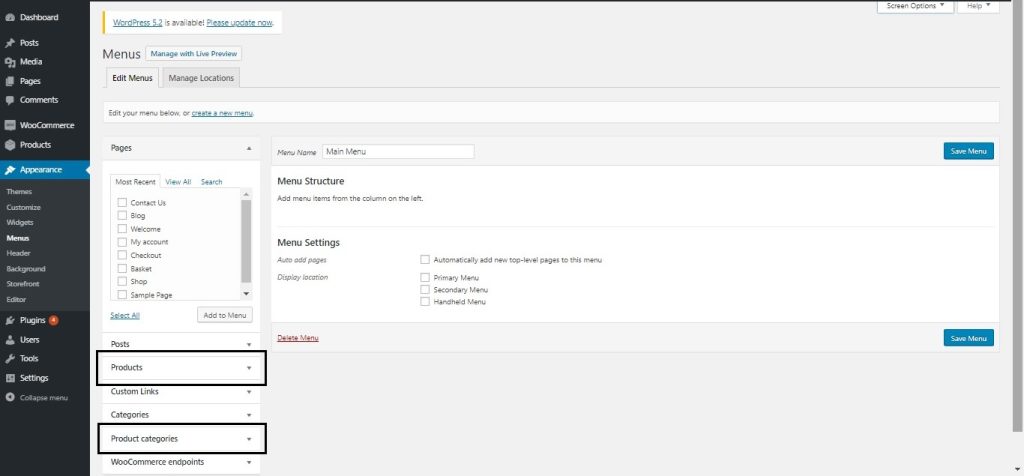Click the Dashboard icon in sidebar
This screenshot has height=476, width=1024.
click(x=10, y=17)
